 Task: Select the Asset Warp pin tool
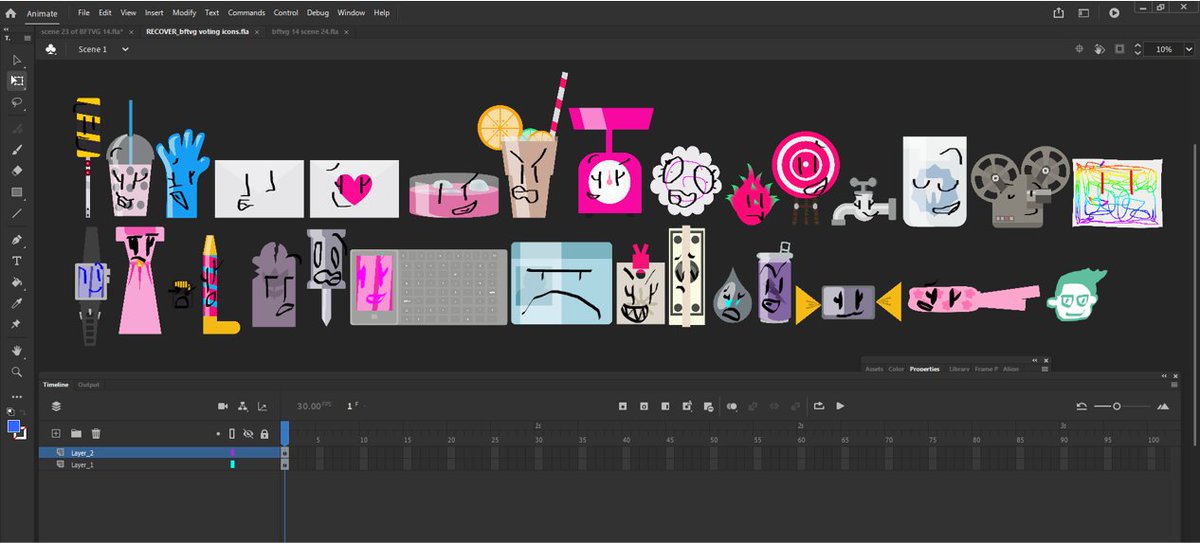16,324
